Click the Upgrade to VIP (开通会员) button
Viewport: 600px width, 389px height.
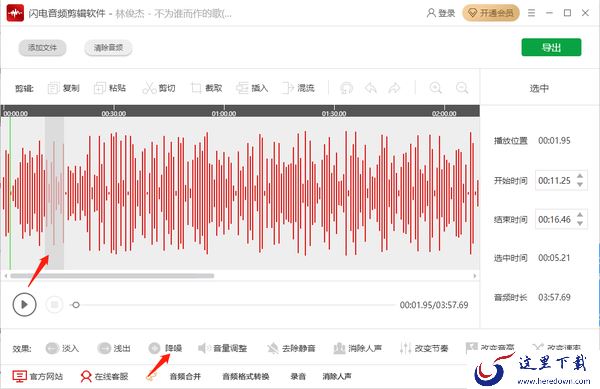[x=491, y=13]
